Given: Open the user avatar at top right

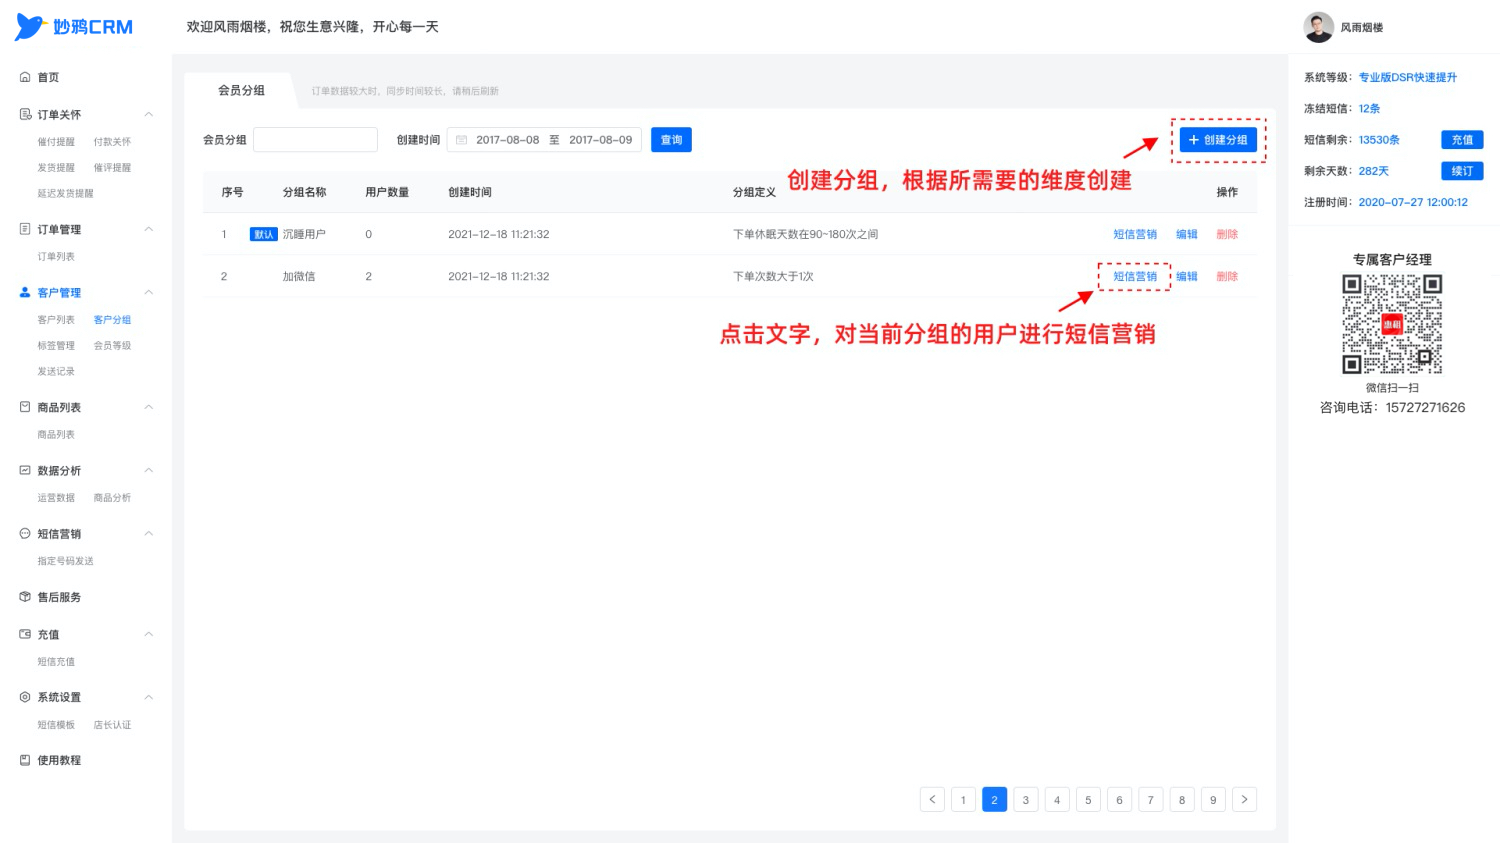Looking at the screenshot, I should 1319,27.
